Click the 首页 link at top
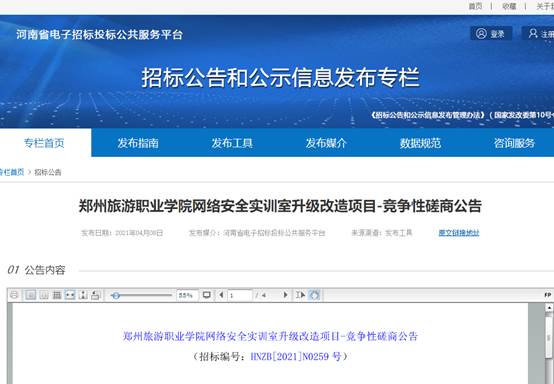Image resolution: width=554 pixels, height=384 pixels. pos(476,6)
